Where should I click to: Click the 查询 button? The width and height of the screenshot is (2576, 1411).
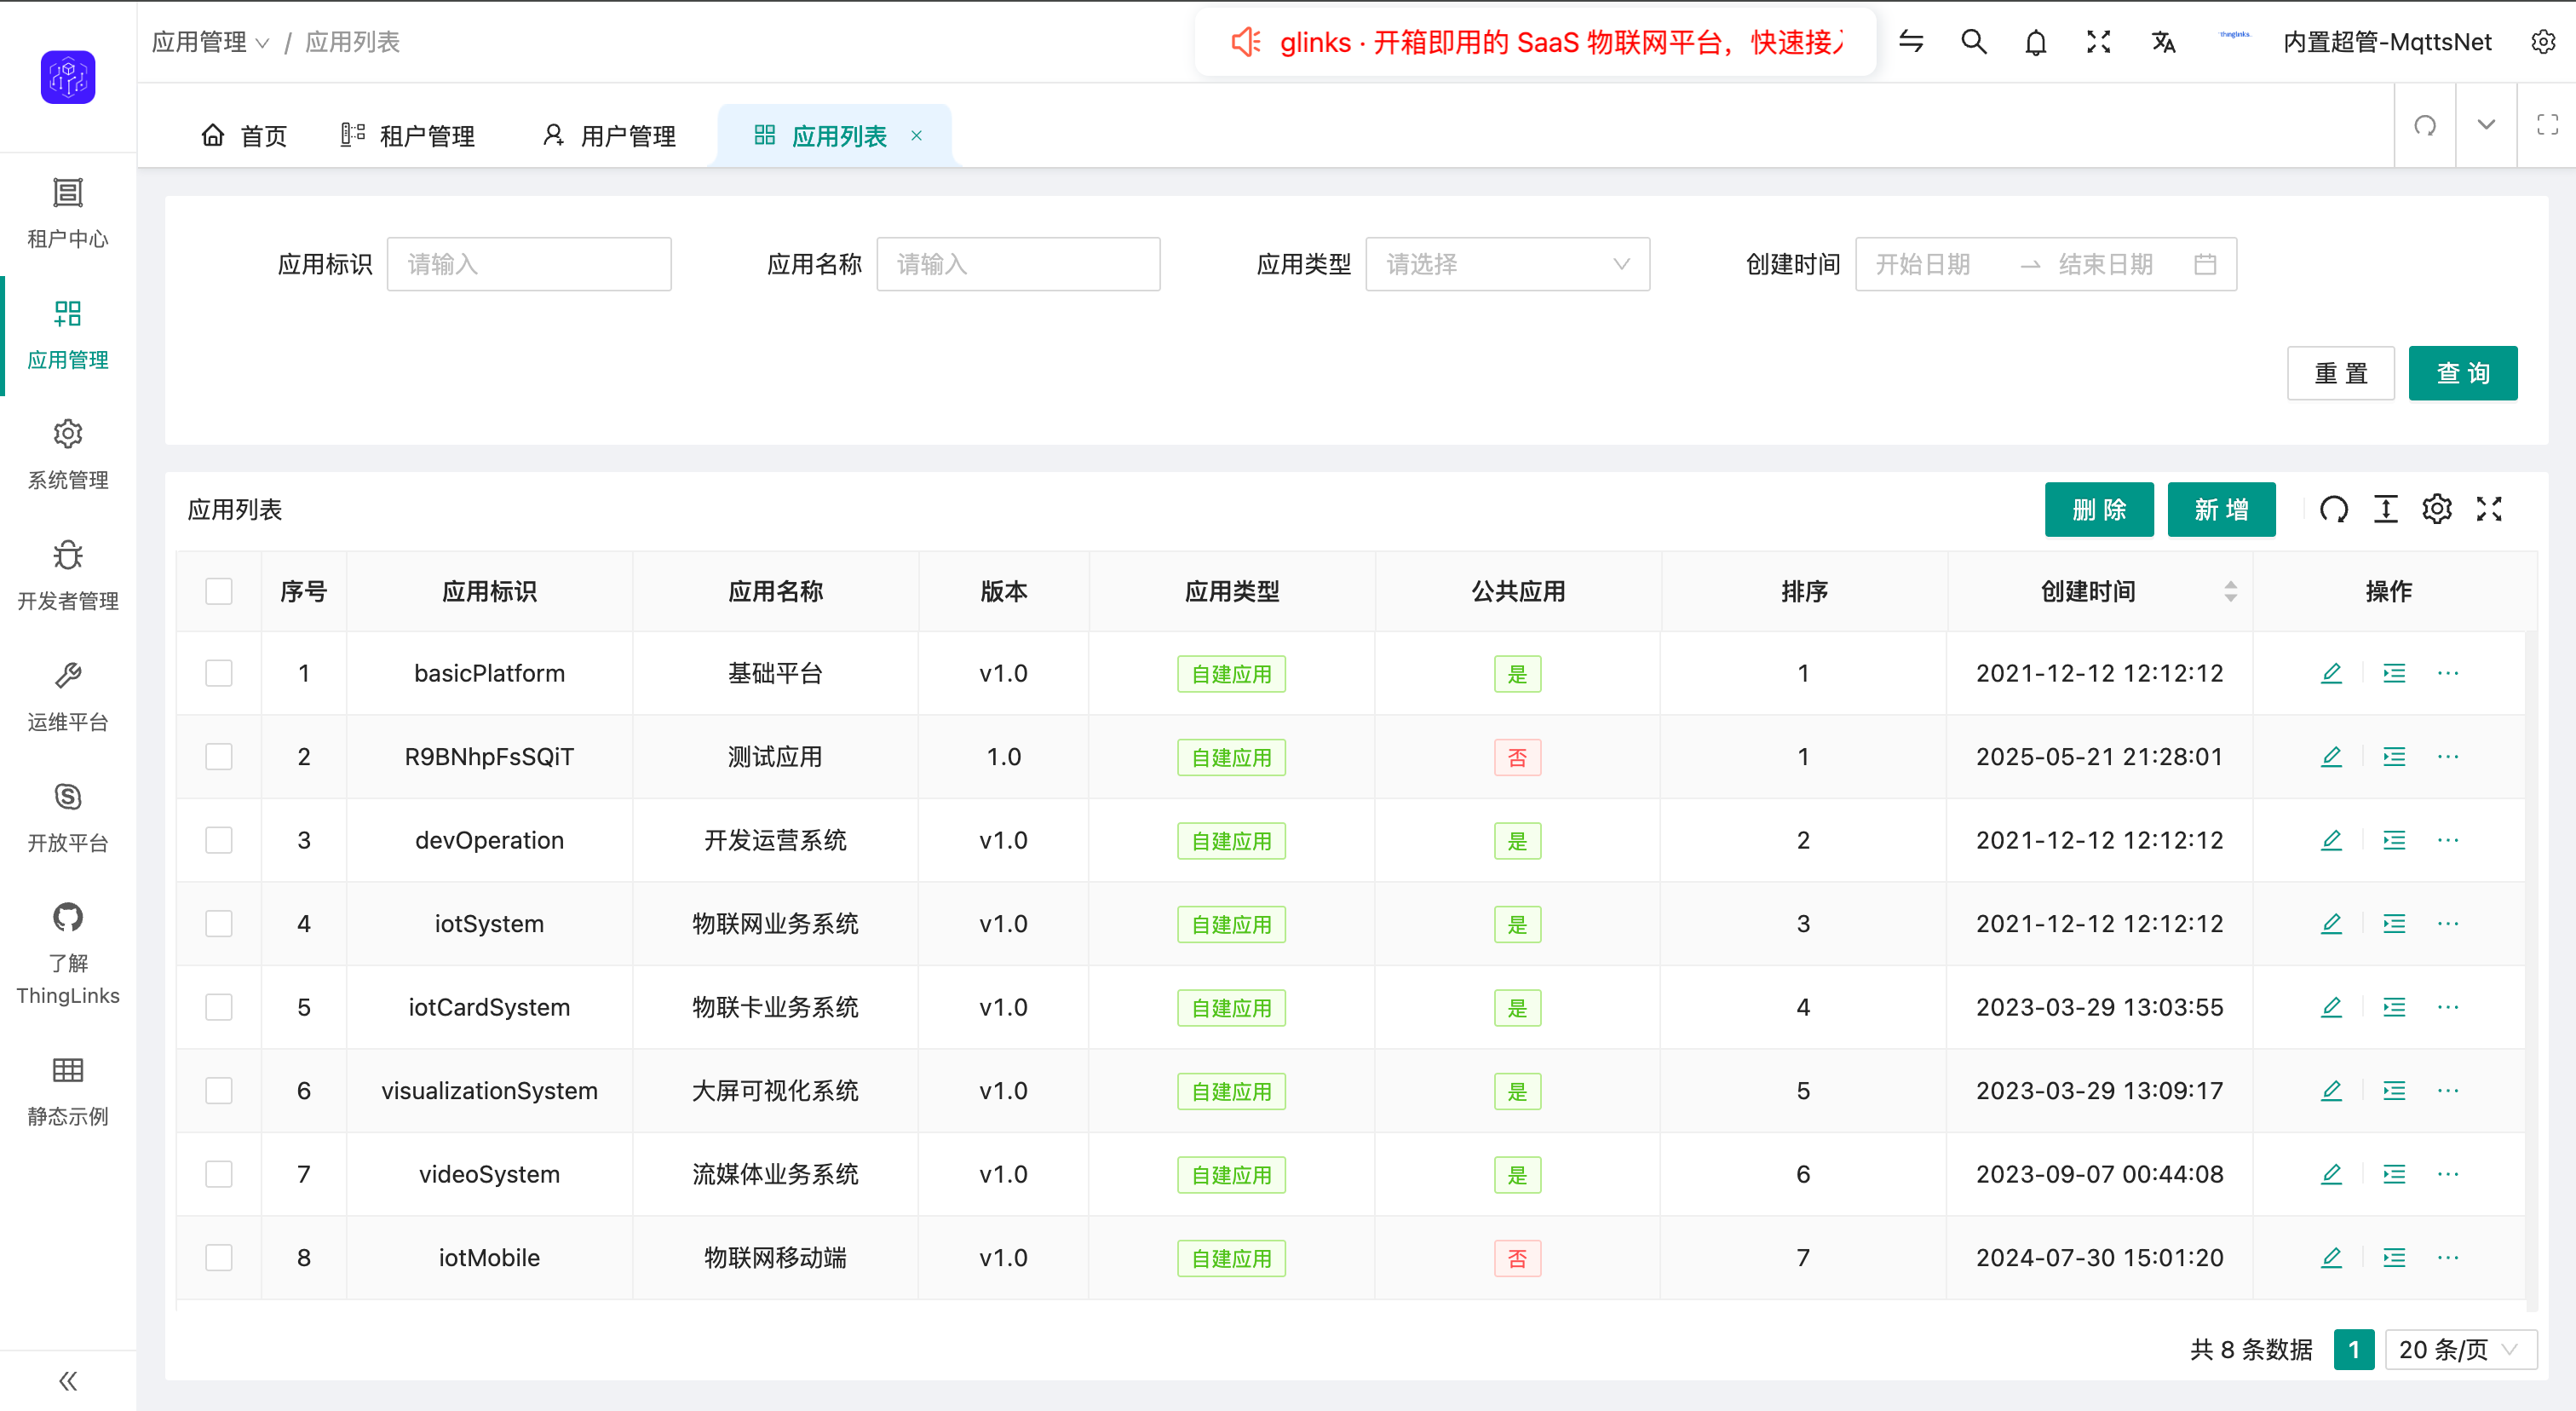pyautogui.click(x=2462, y=373)
